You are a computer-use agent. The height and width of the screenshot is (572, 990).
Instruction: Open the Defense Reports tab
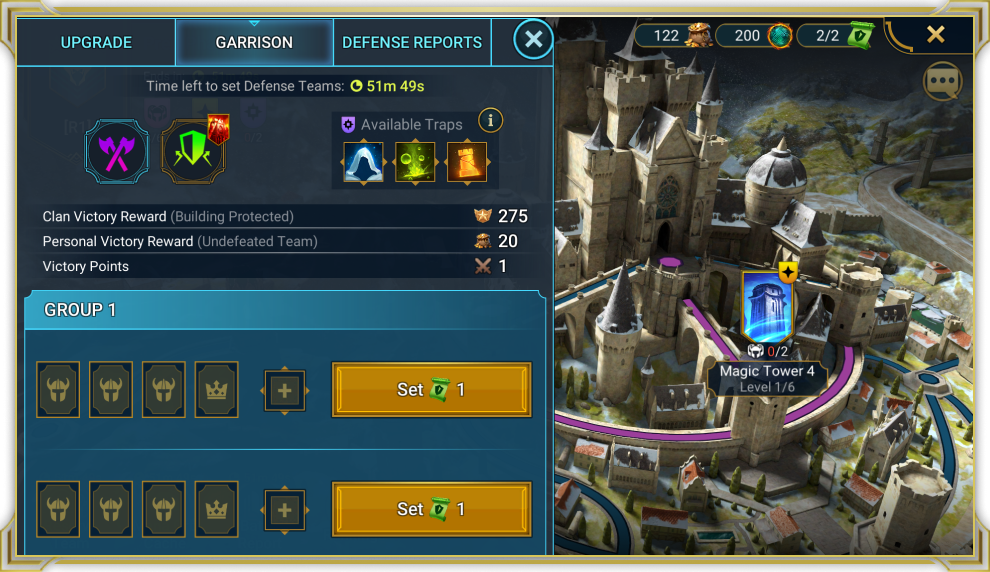coord(412,42)
